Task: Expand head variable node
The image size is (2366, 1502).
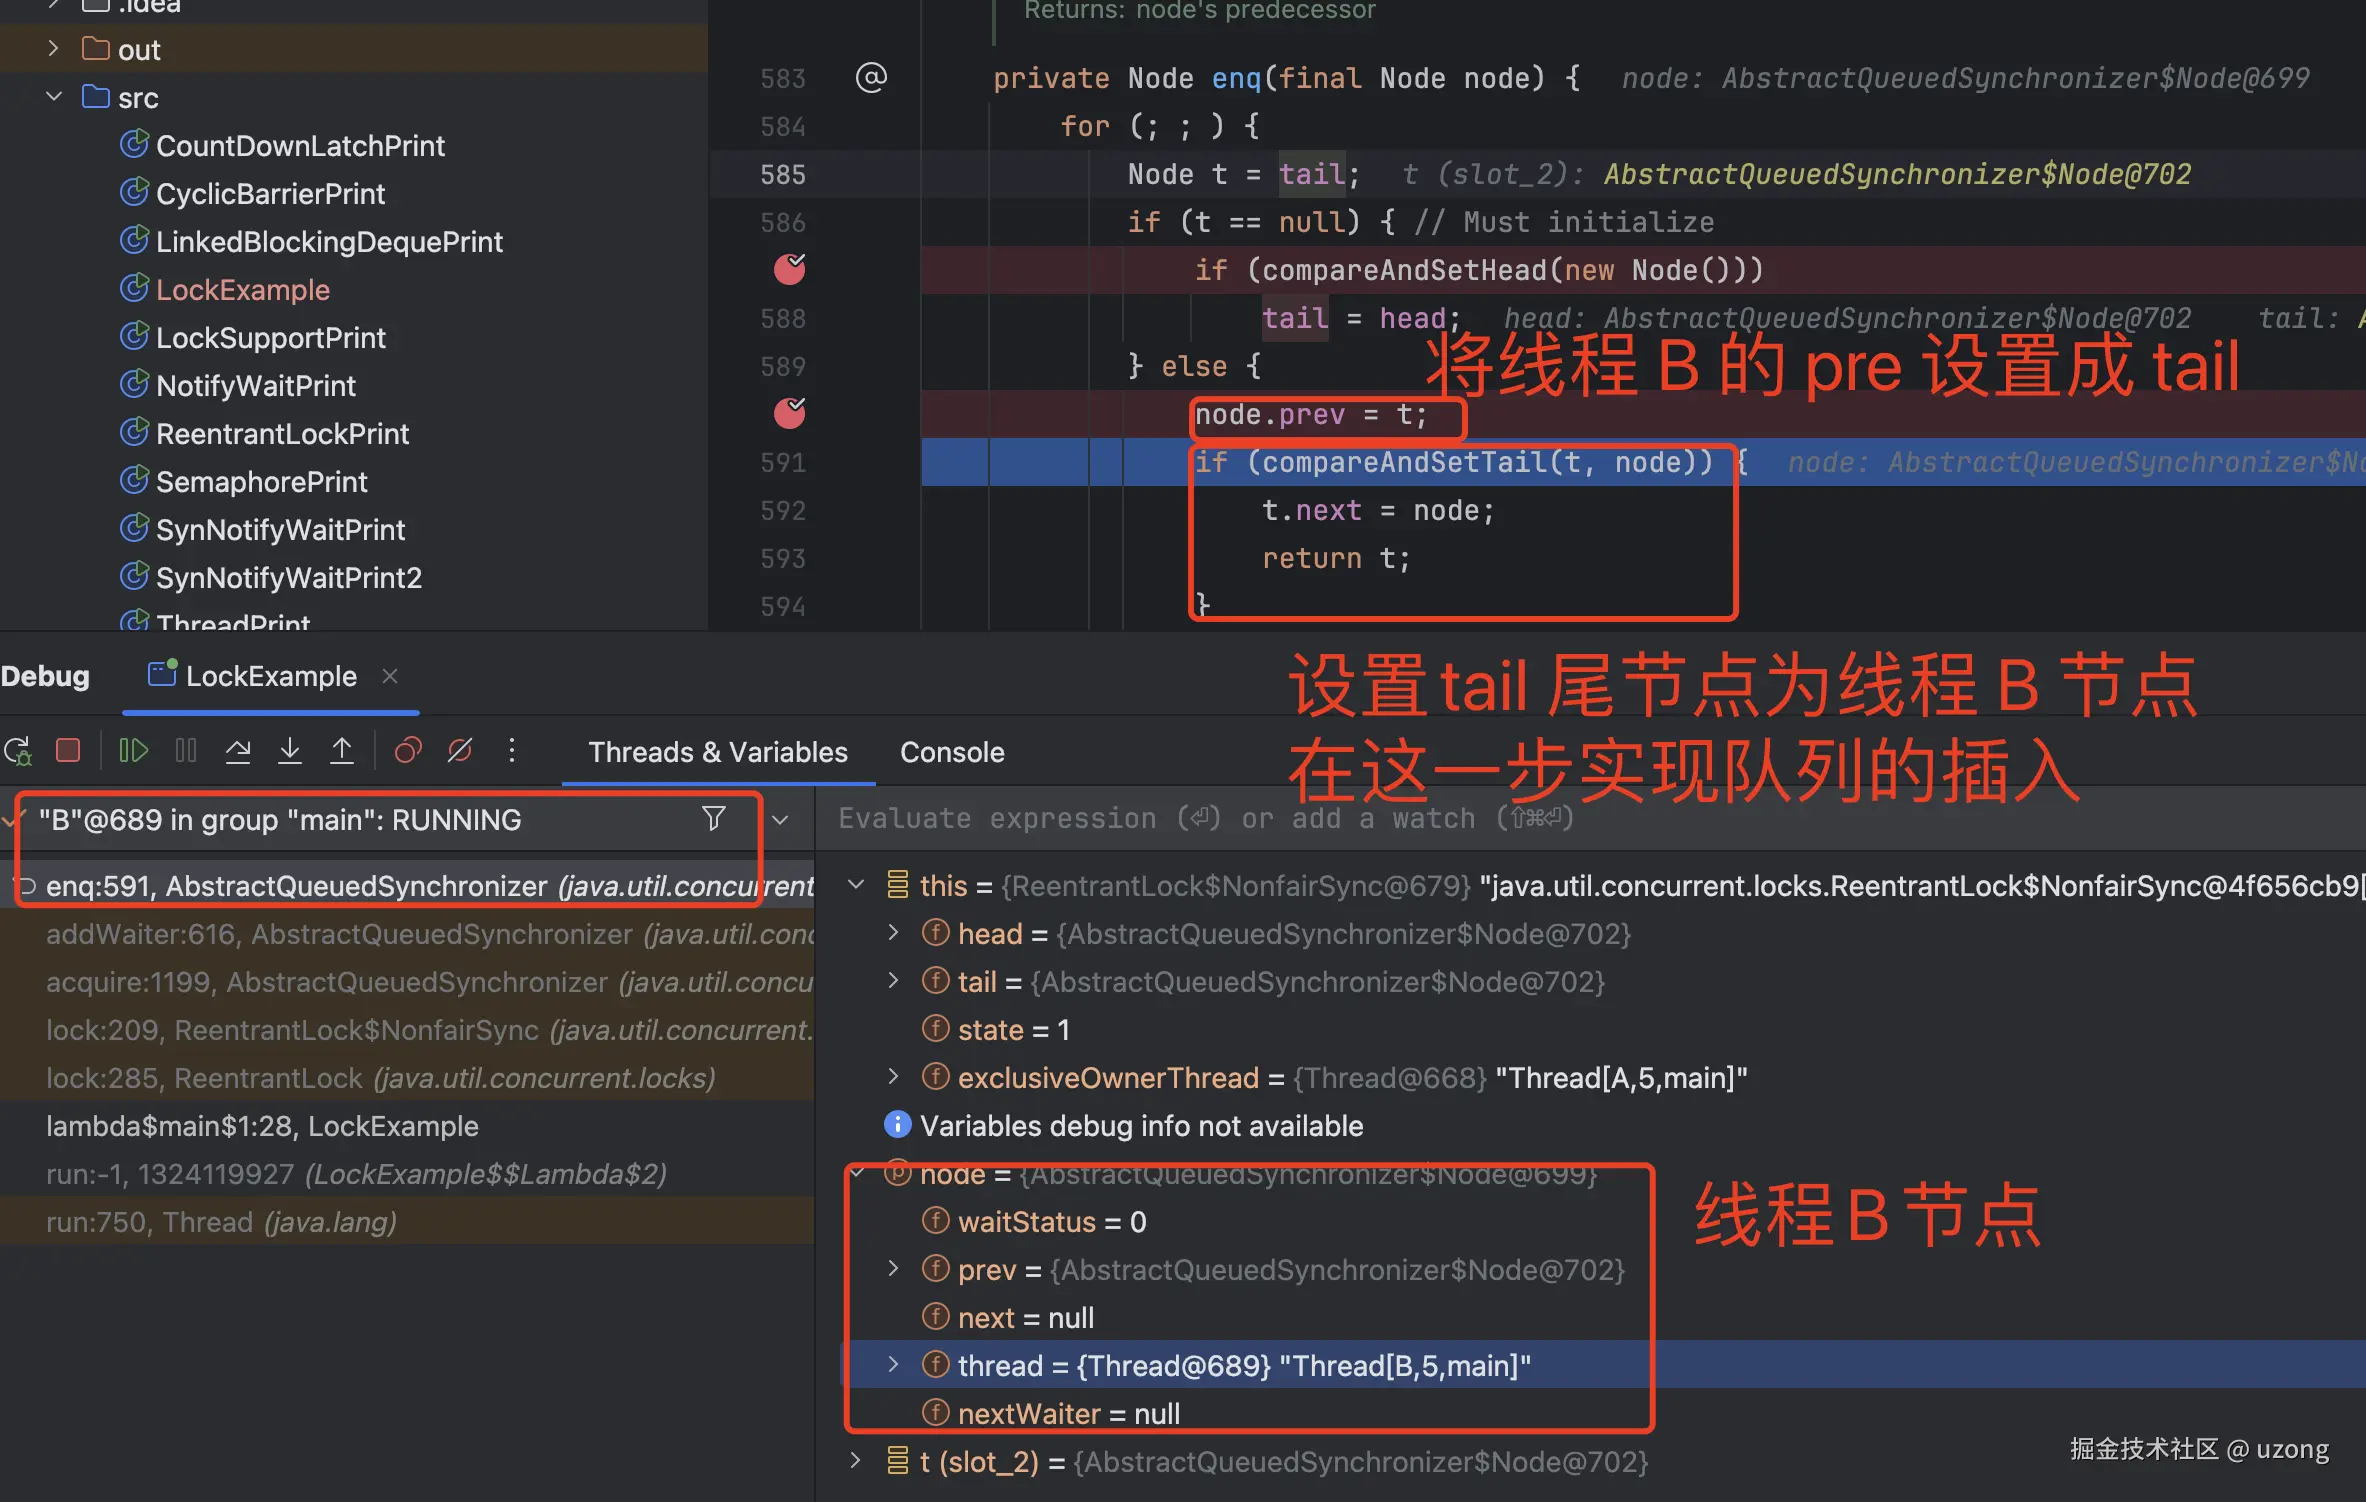Action: pyautogui.click(x=893, y=933)
